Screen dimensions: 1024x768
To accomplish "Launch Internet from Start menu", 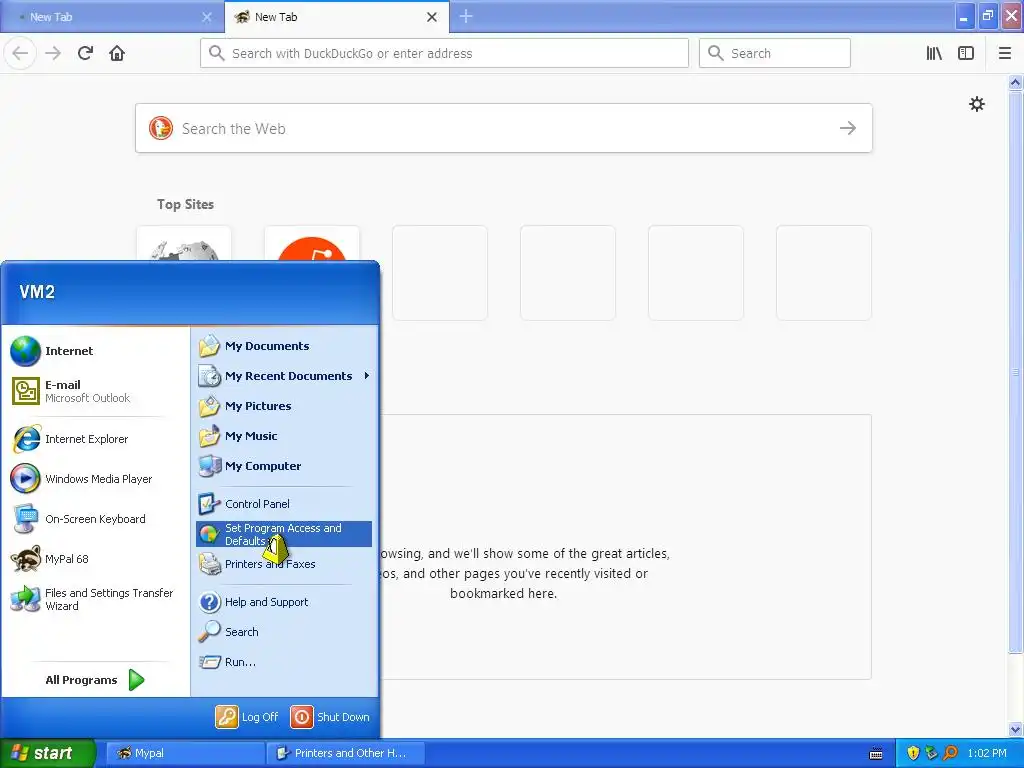I will (x=97, y=351).
